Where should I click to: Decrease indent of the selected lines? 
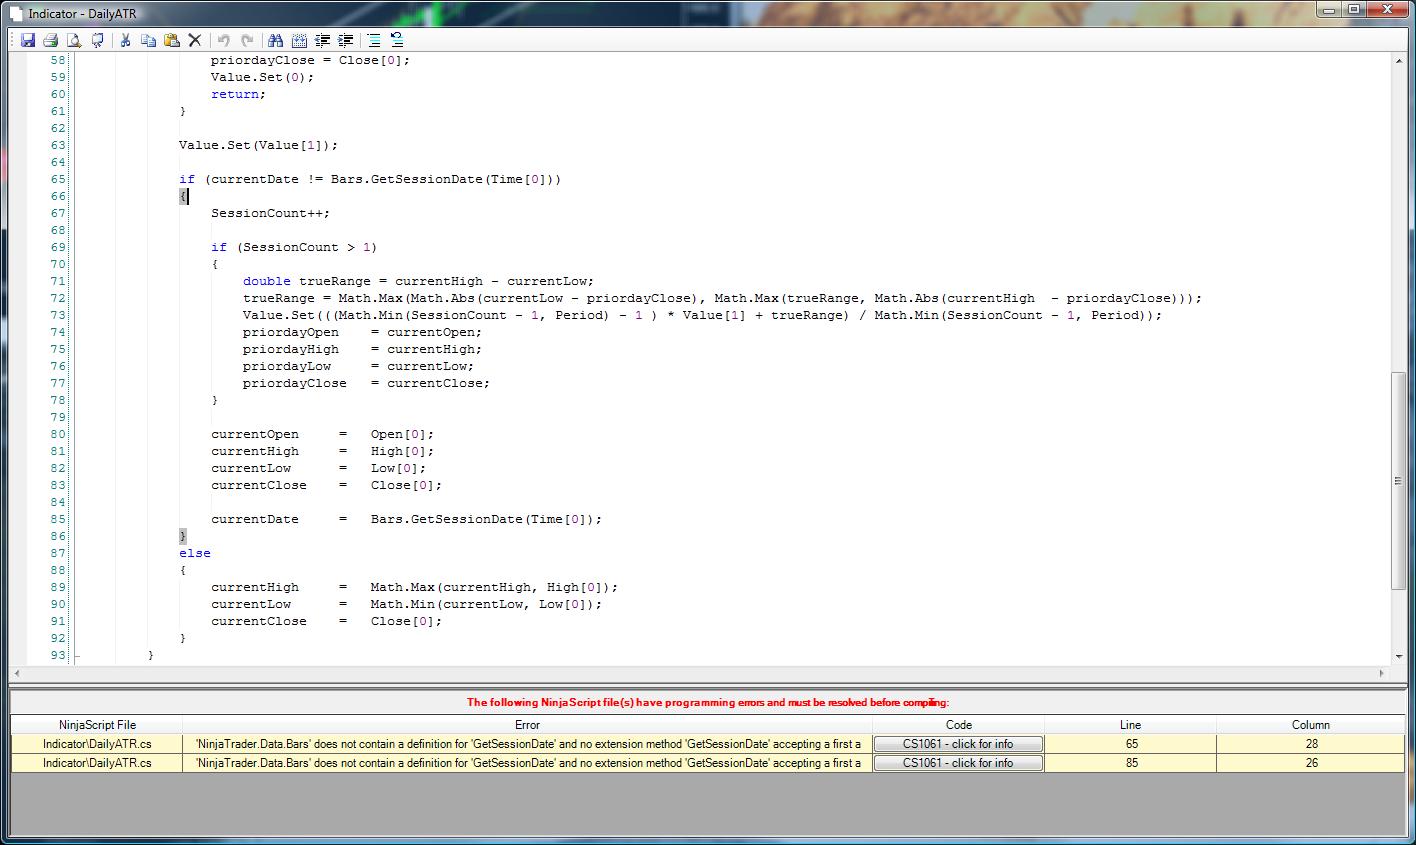coord(322,40)
